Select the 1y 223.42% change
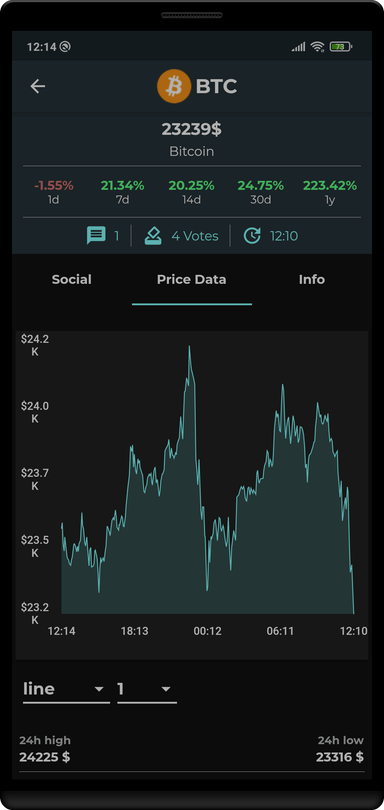Viewport: 384px width, 810px height. point(330,192)
